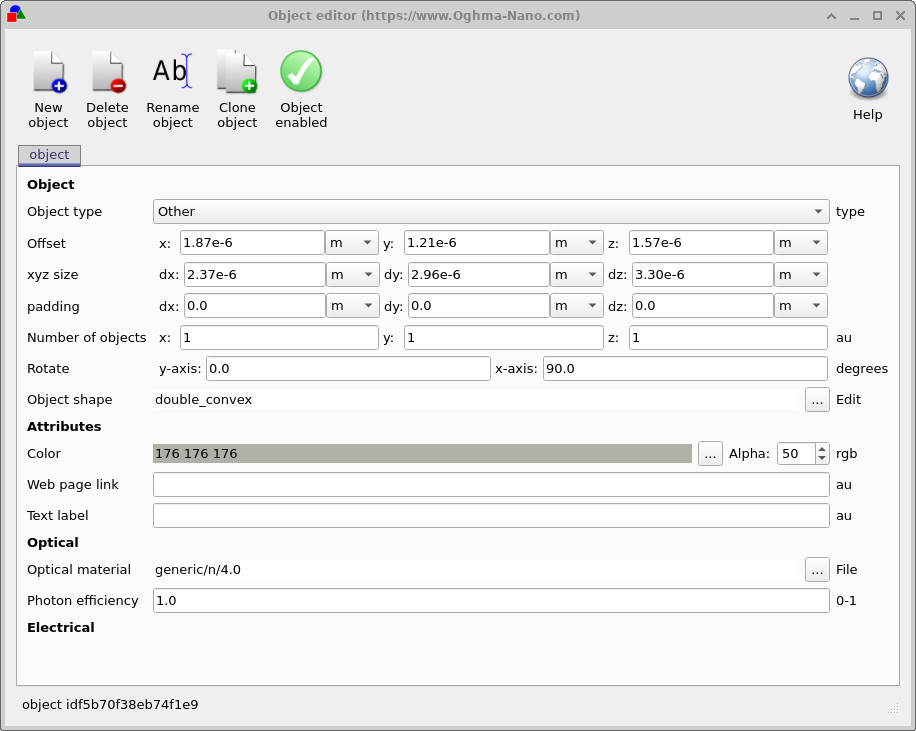
Task: Switch to the object tab
Action: coord(48,155)
